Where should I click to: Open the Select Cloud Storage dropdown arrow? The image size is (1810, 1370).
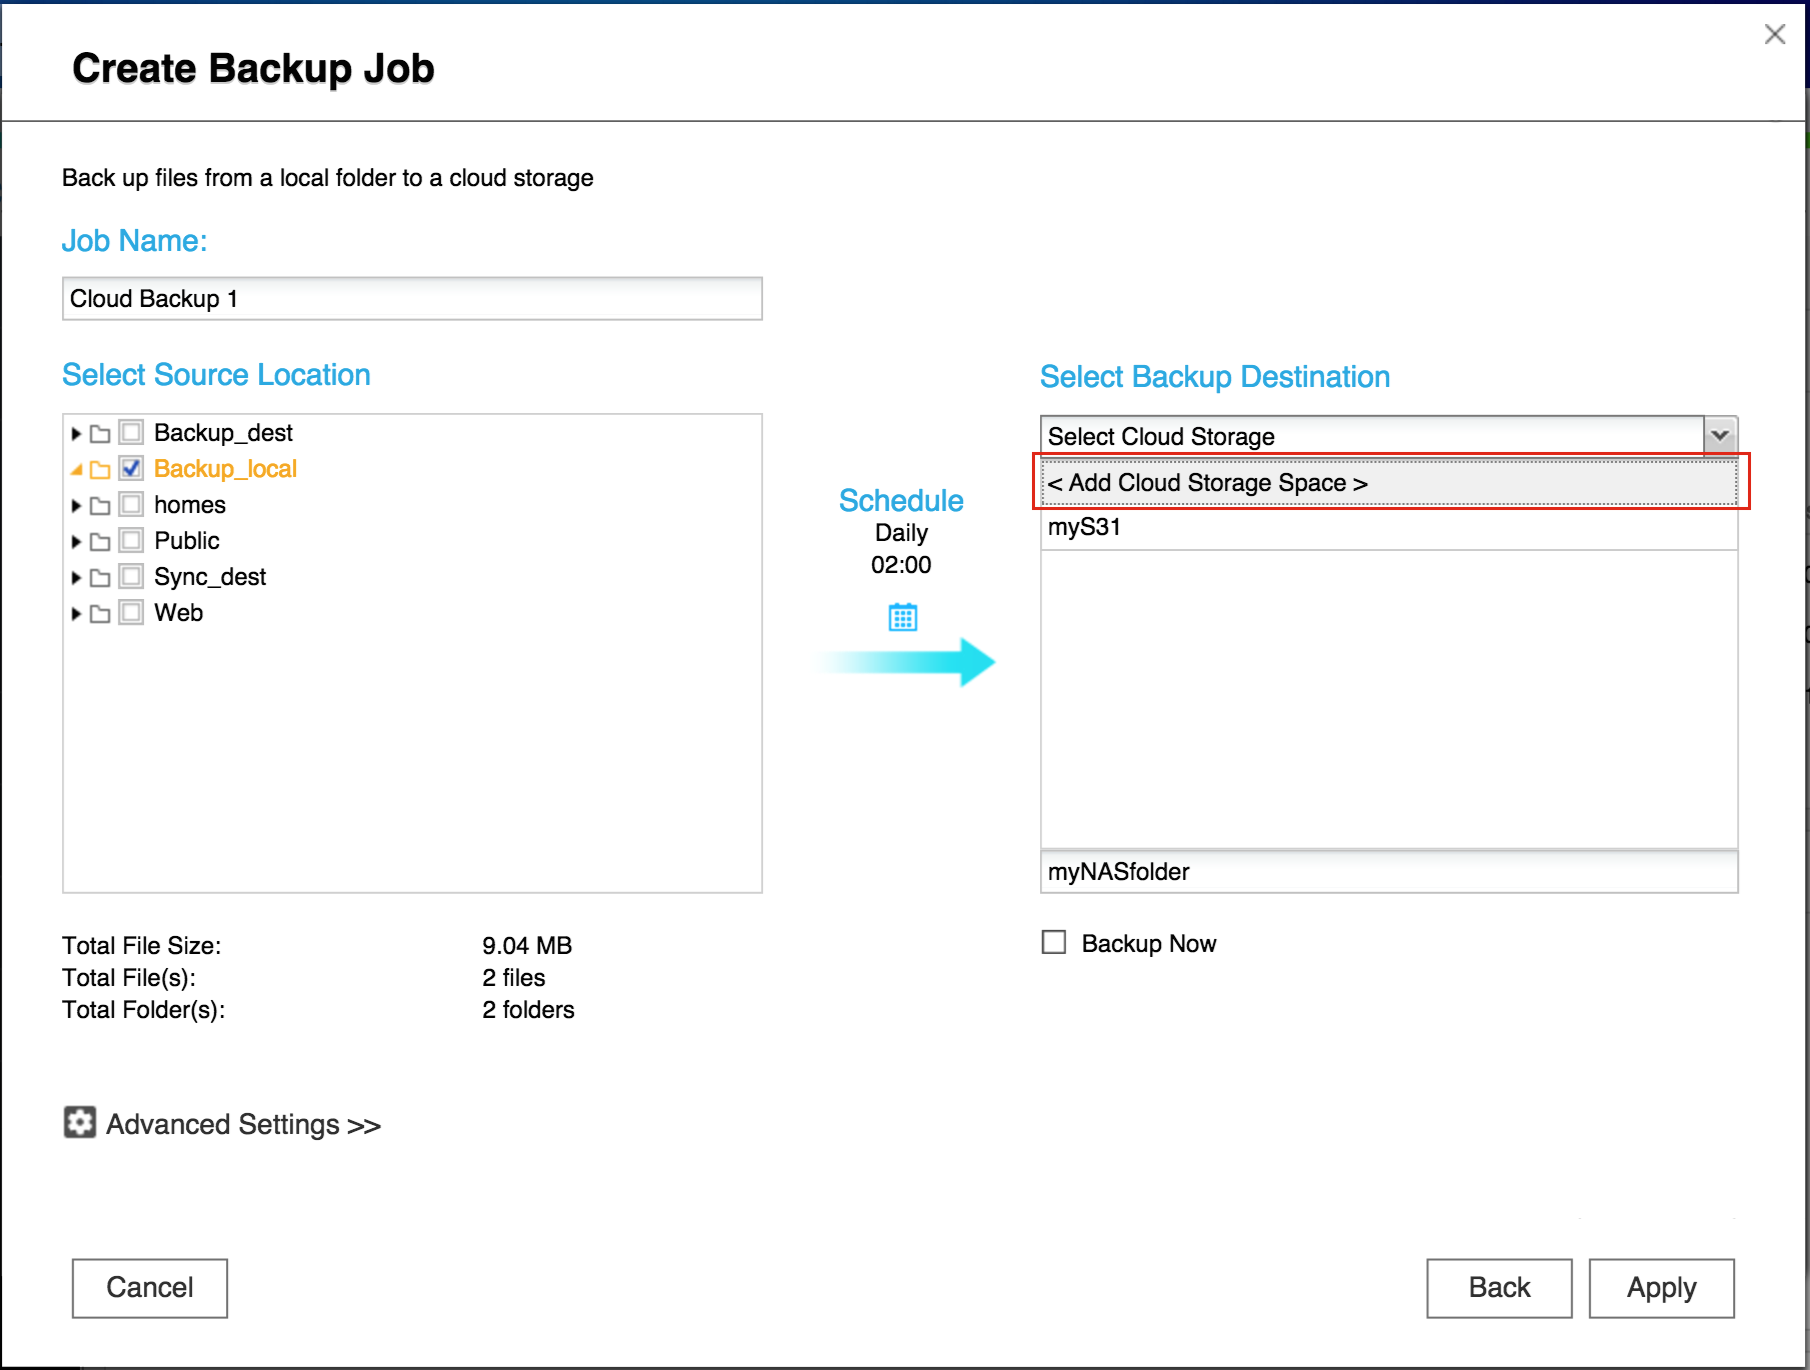click(1720, 436)
